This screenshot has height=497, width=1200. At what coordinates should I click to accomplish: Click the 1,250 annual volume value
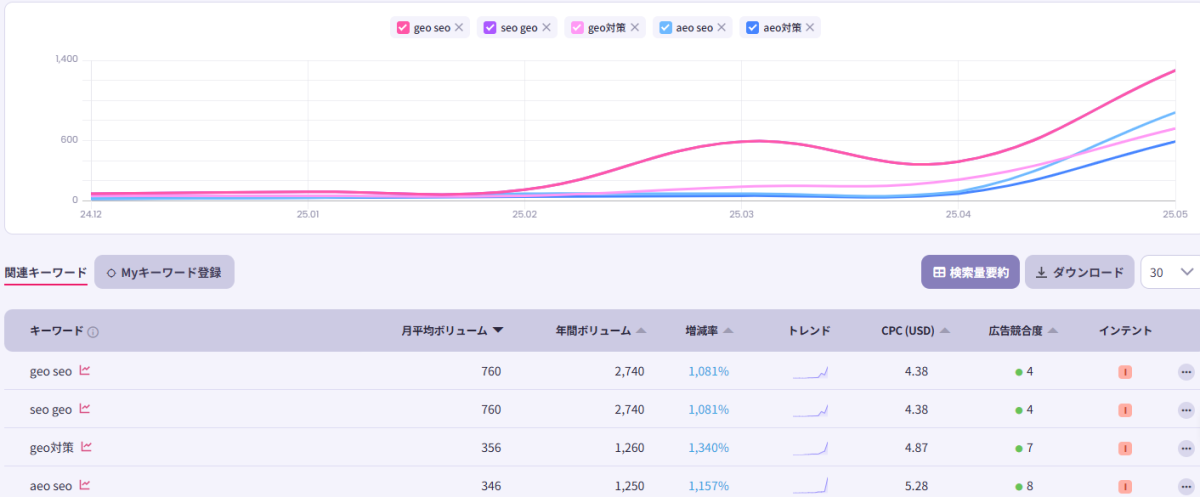pos(629,486)
